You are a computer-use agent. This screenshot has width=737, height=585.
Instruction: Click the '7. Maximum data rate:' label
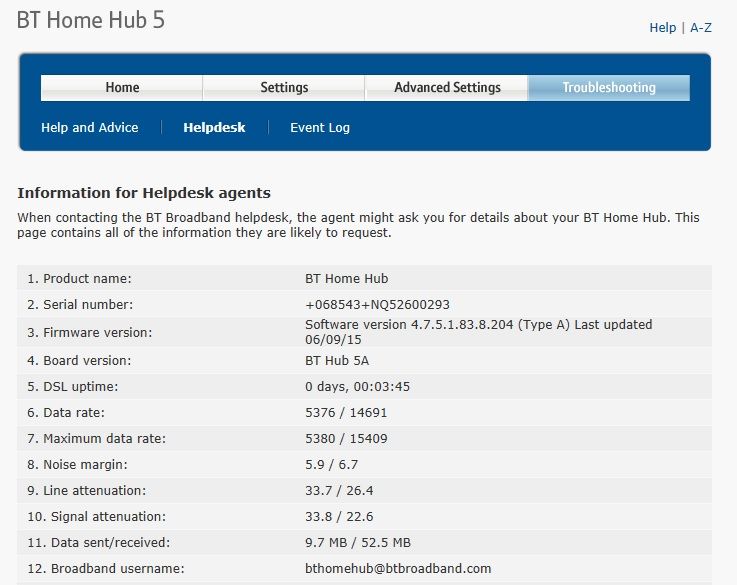click(96, 438)
